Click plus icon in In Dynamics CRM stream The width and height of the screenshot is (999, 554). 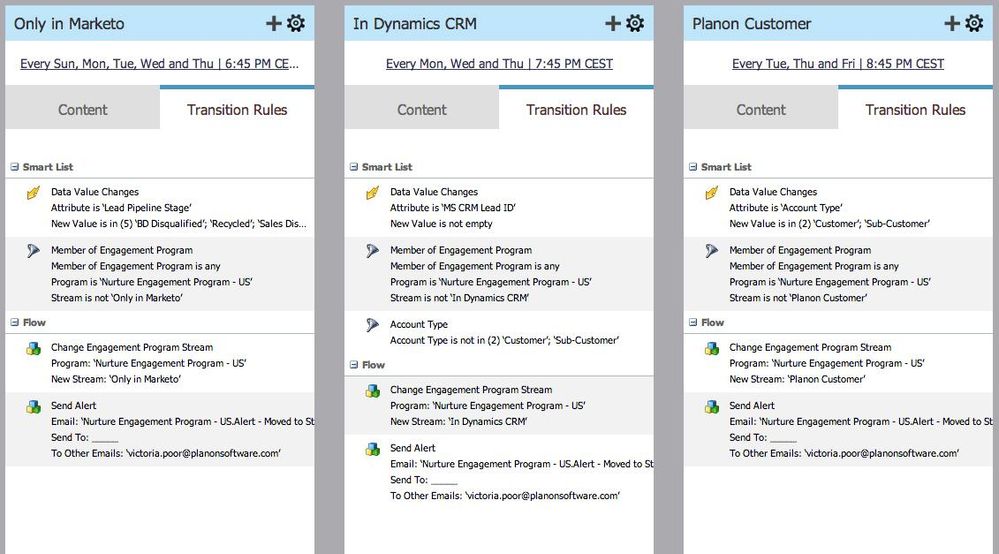pos(613,24)
